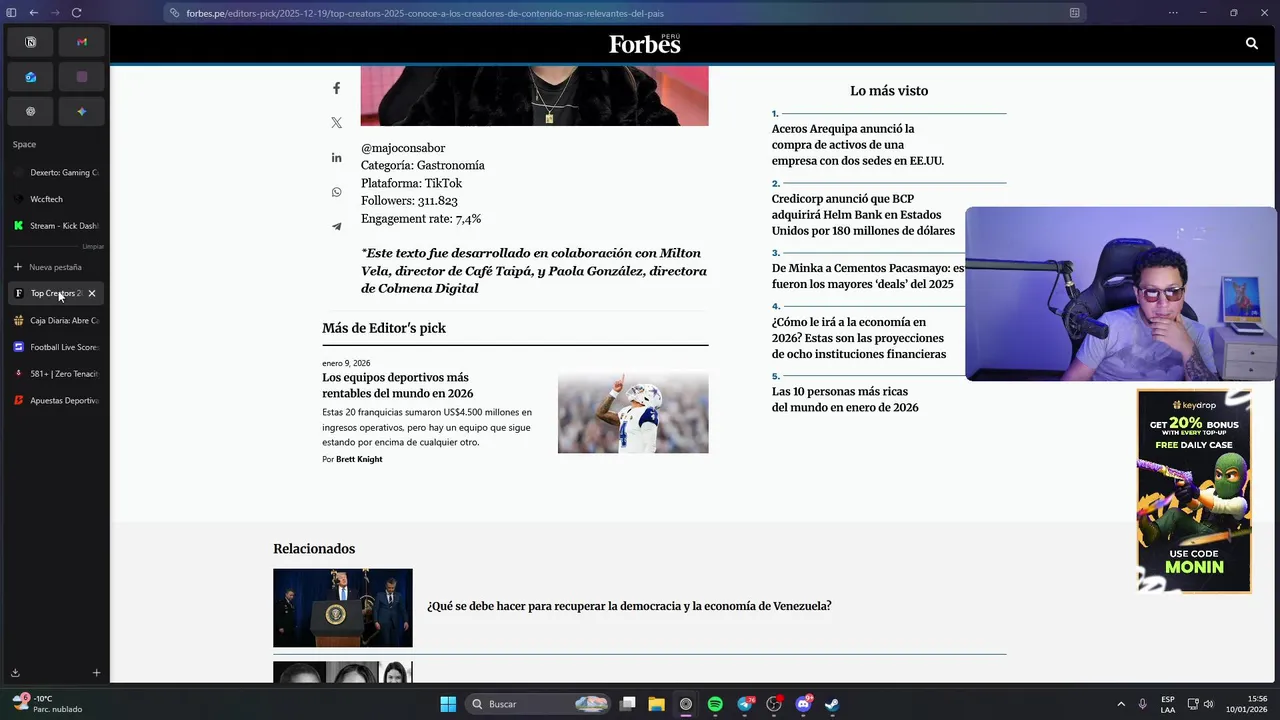Click the Venezuela article podium thumbnail
Screen dimensions: 1280x720
(342, 608)
